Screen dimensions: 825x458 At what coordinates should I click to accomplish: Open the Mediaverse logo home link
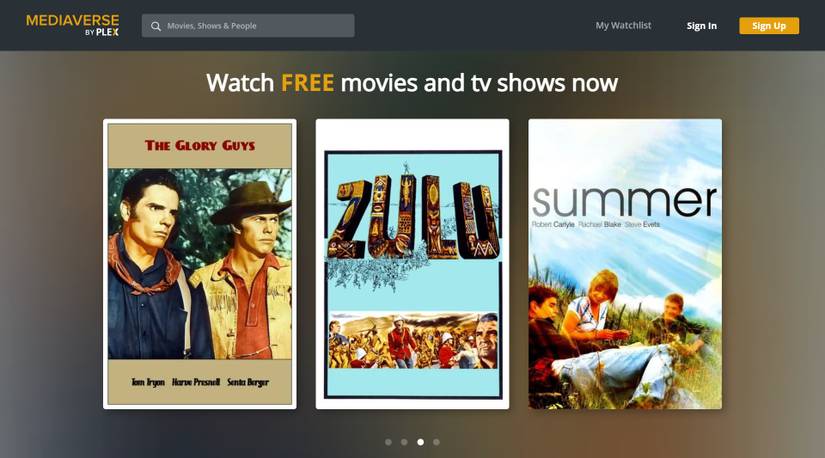pos(73,25)
